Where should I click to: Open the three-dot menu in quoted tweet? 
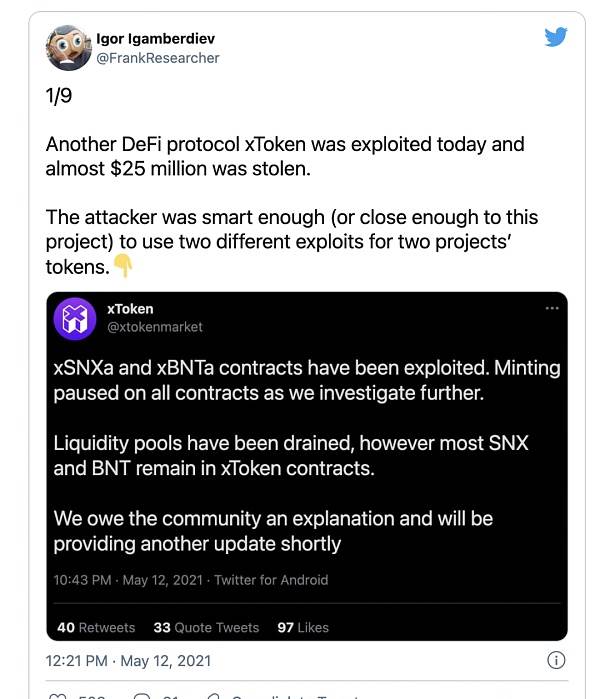[552, 308]
